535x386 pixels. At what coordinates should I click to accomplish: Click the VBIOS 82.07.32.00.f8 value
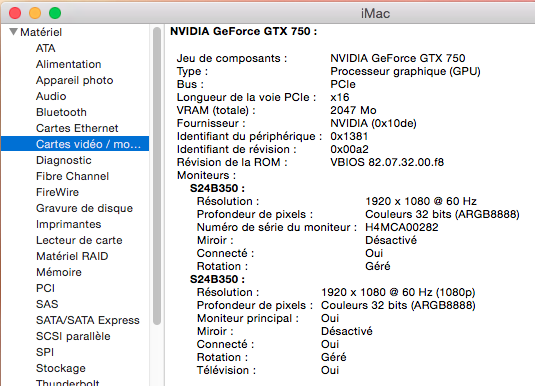pos(387,162)
